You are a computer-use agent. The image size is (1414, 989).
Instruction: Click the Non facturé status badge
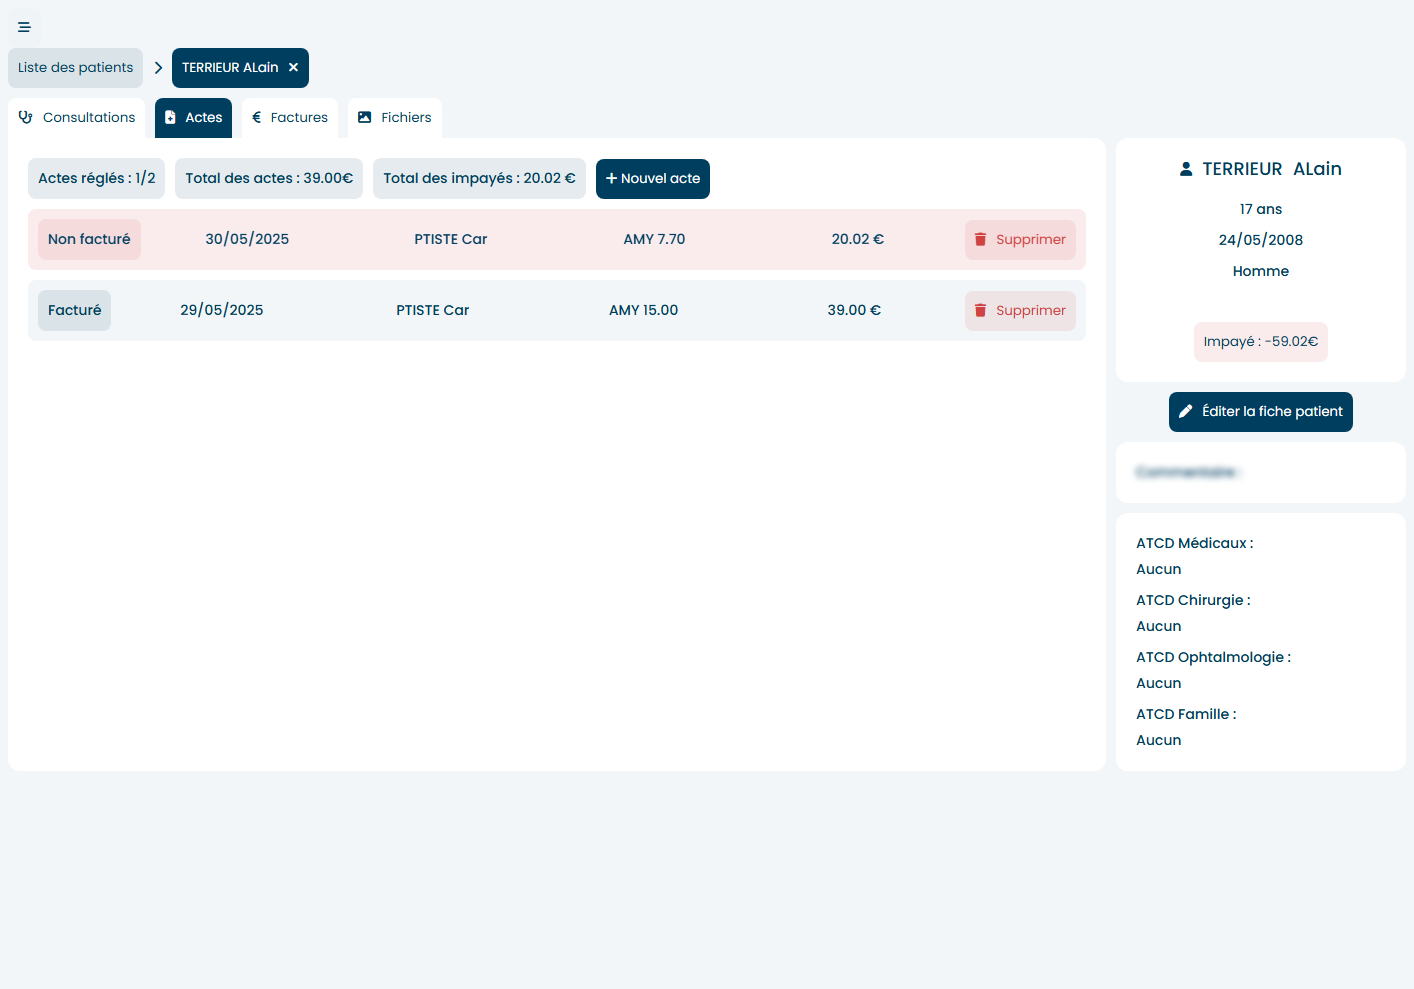click(89, 239)
